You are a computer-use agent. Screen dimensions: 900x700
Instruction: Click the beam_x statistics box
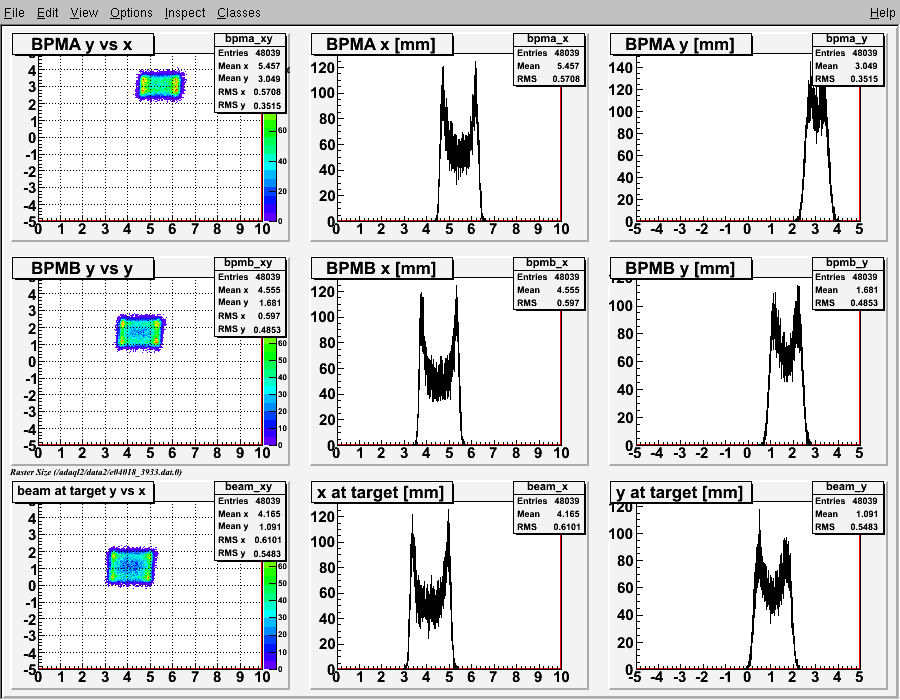click(549, 507)
